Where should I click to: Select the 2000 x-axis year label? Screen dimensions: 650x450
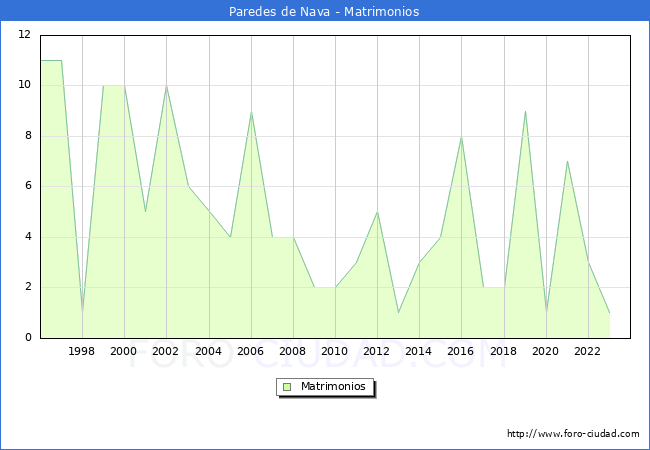tap(124, 351)
